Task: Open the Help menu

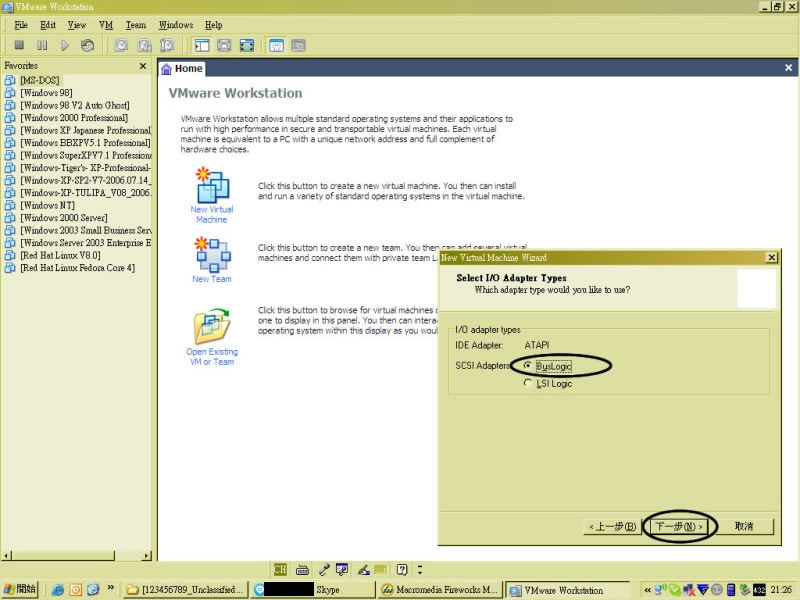Action: [214, 25]
